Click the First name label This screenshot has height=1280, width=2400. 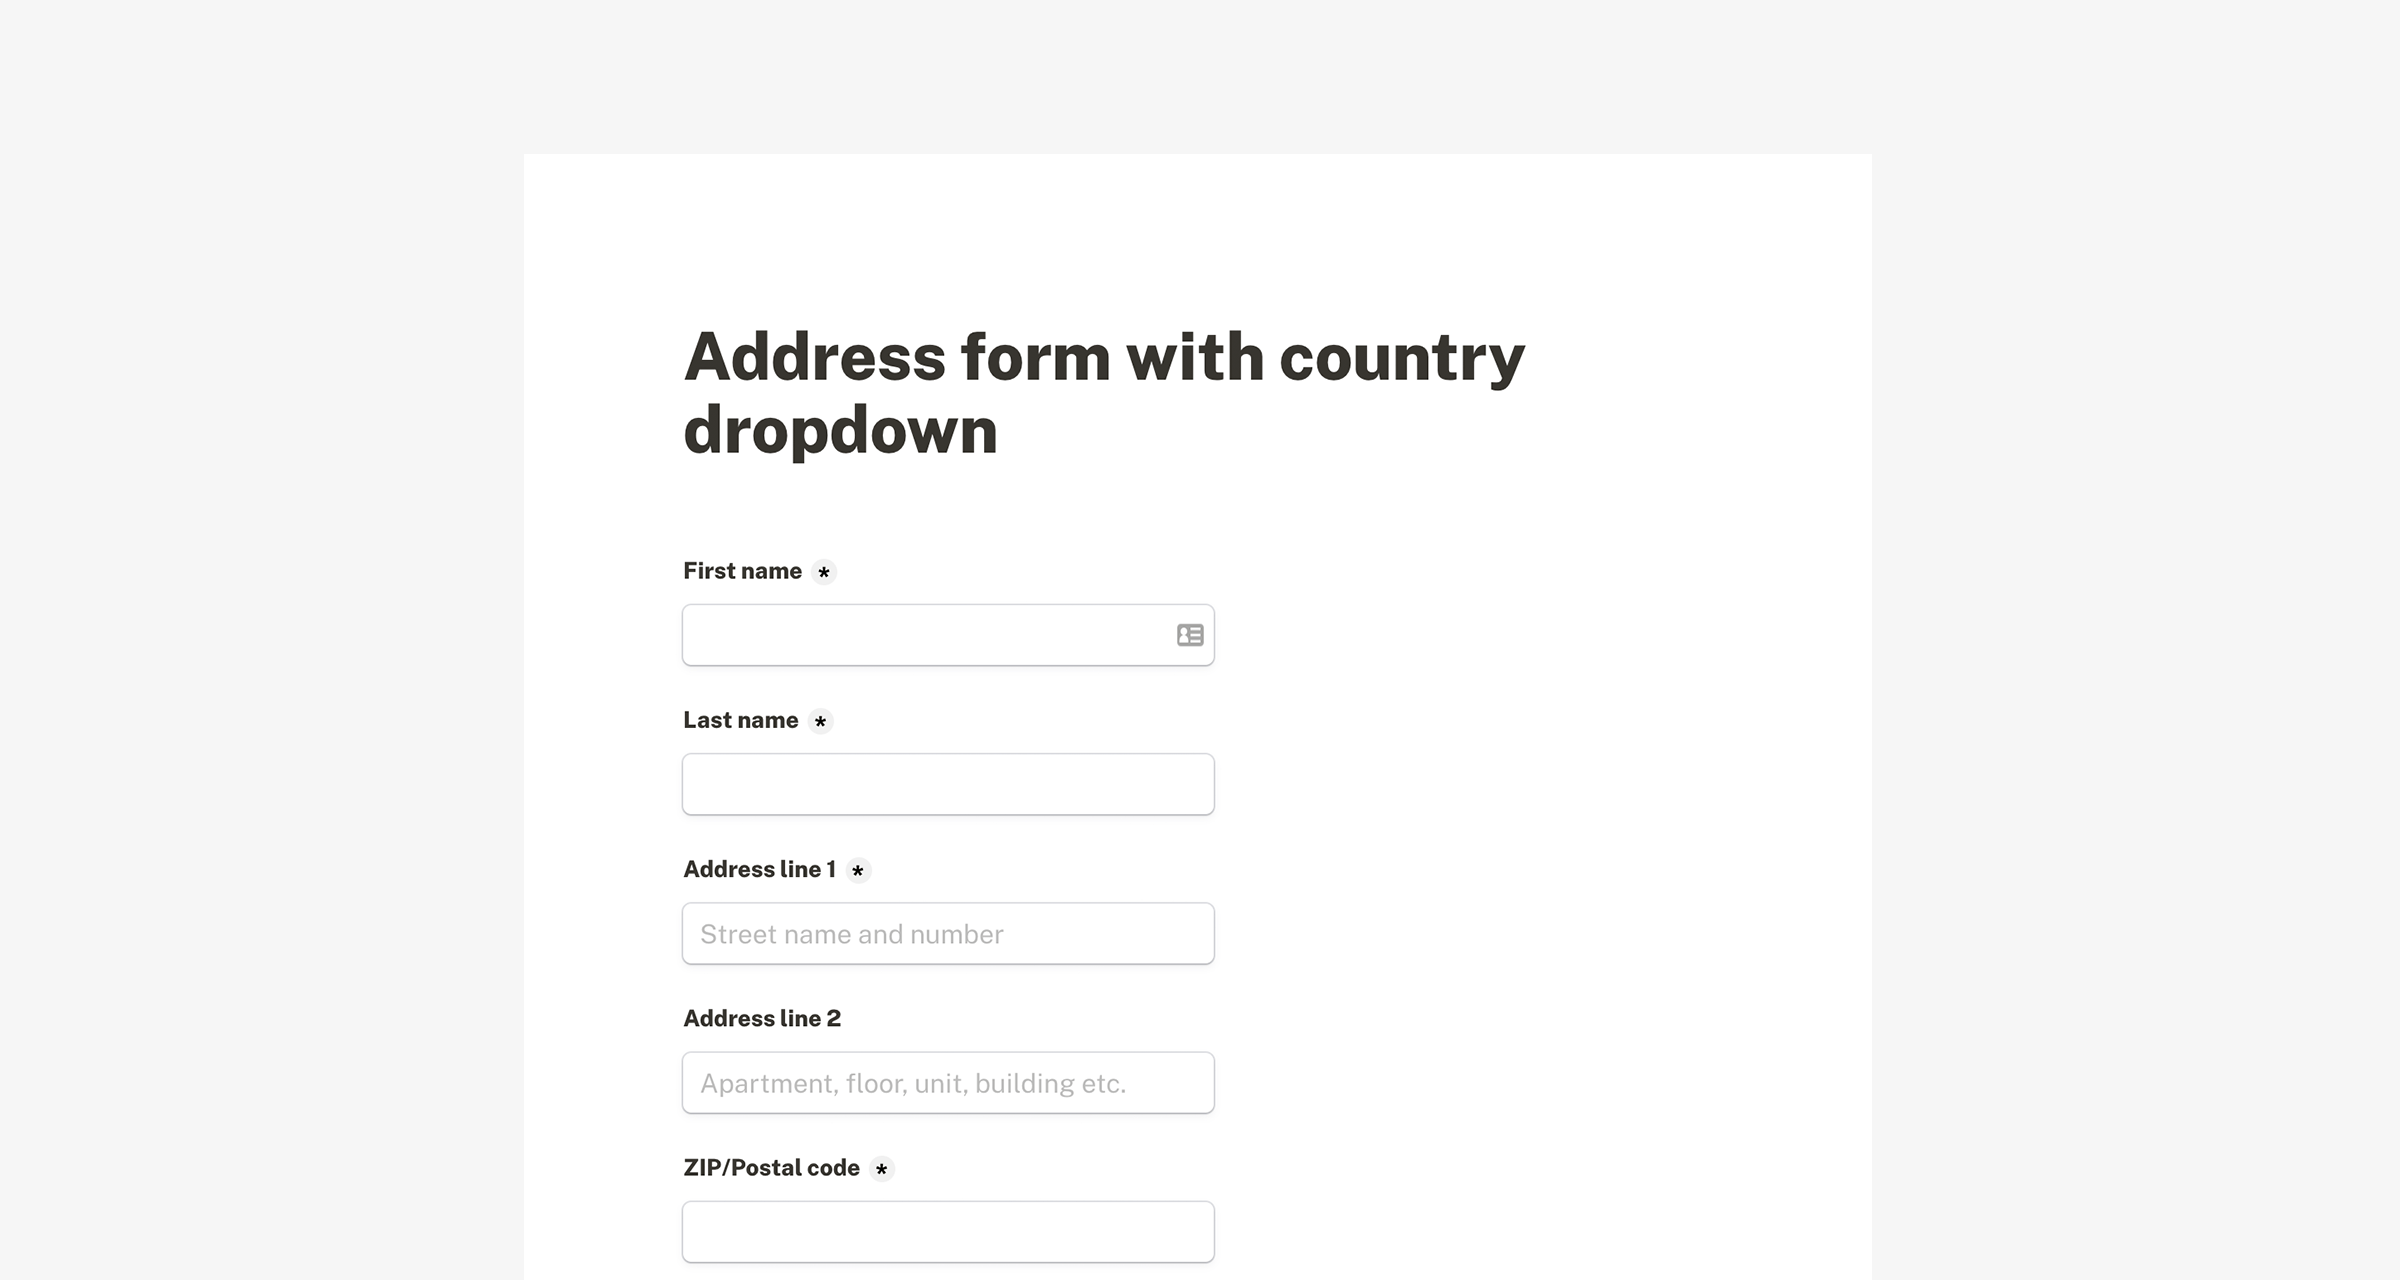tap(741, 570)
